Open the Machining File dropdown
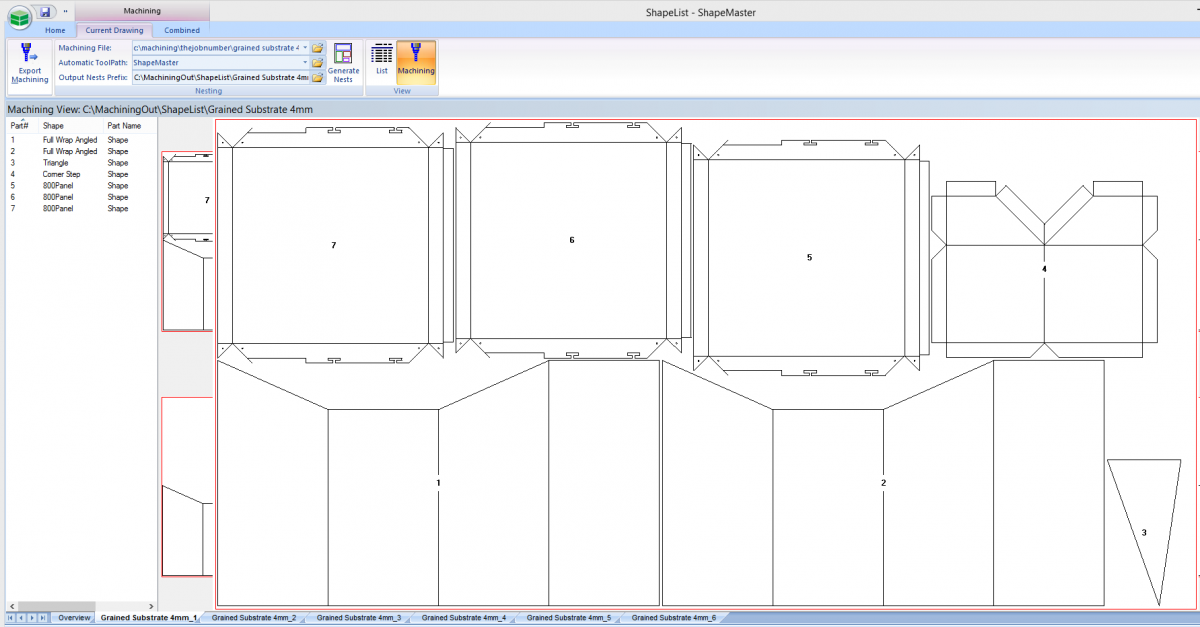 (x=304, y=47)
